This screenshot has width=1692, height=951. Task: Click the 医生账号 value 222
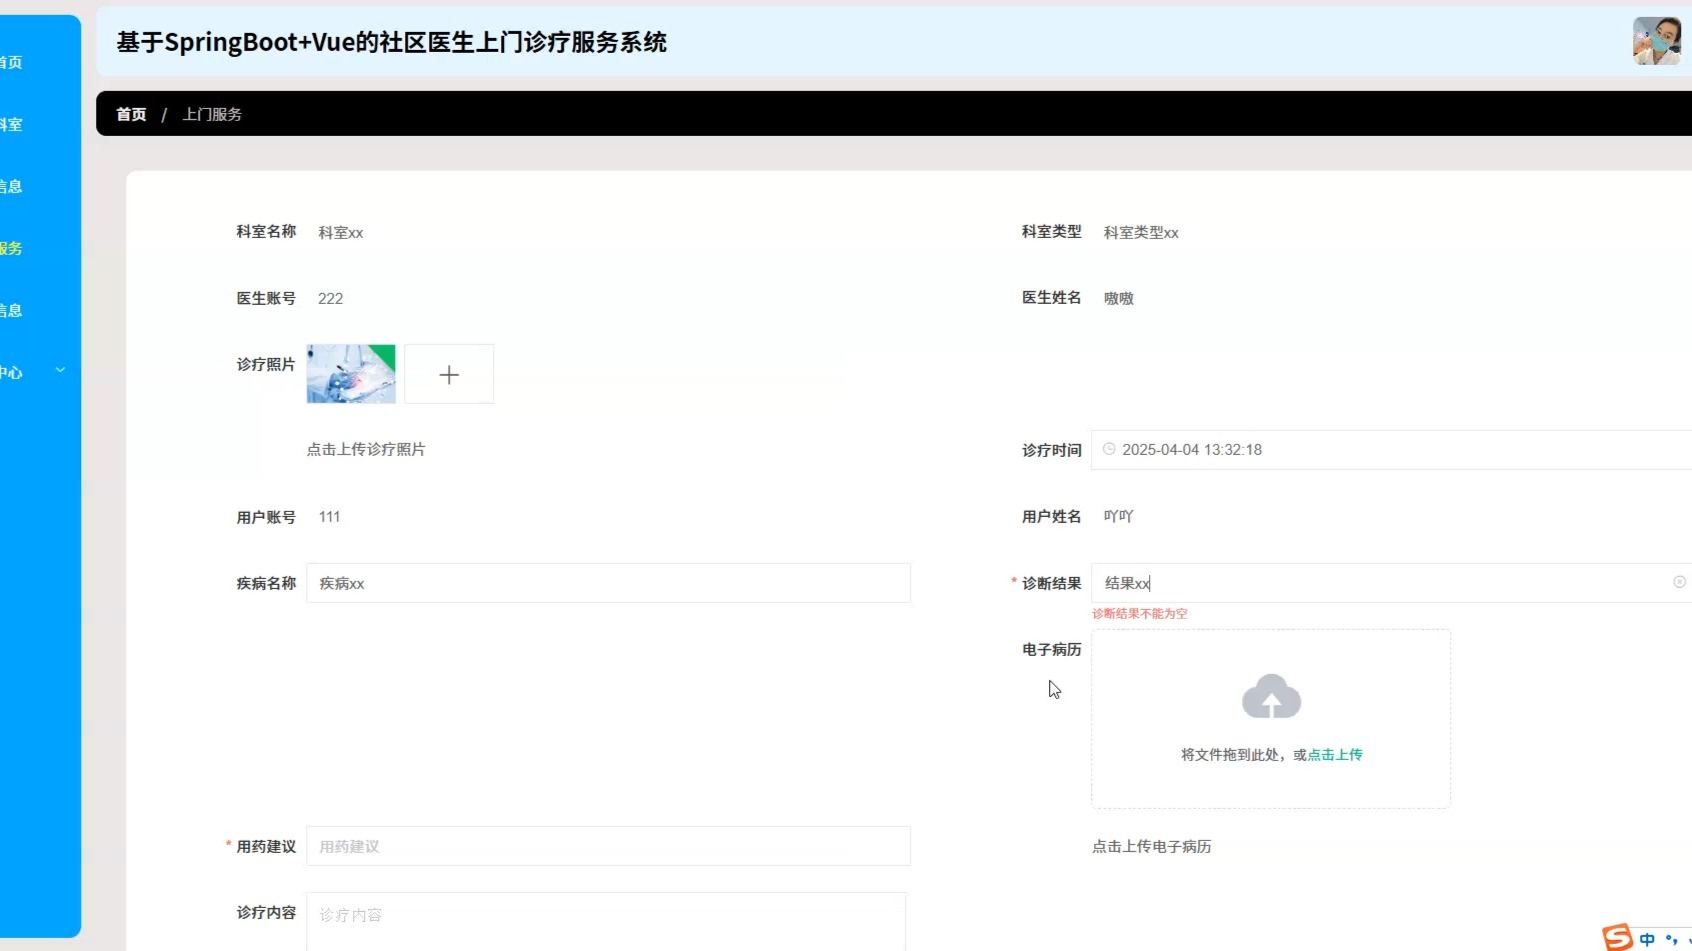[x=330, y=298]
